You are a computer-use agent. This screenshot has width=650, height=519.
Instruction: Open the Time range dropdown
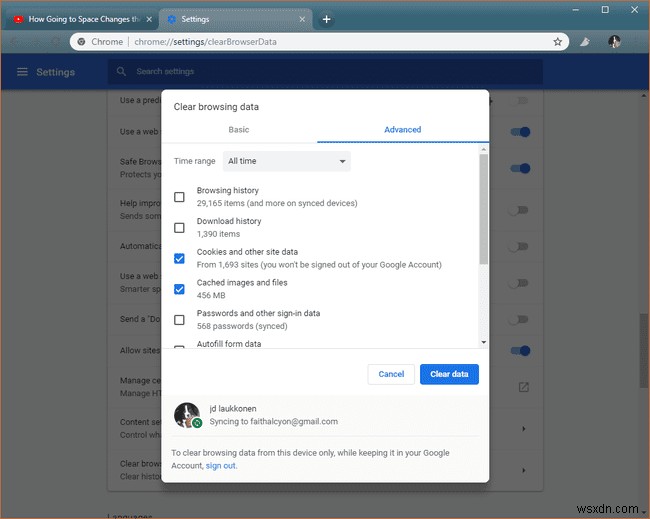pyautogui.click(x=286, y=161)
